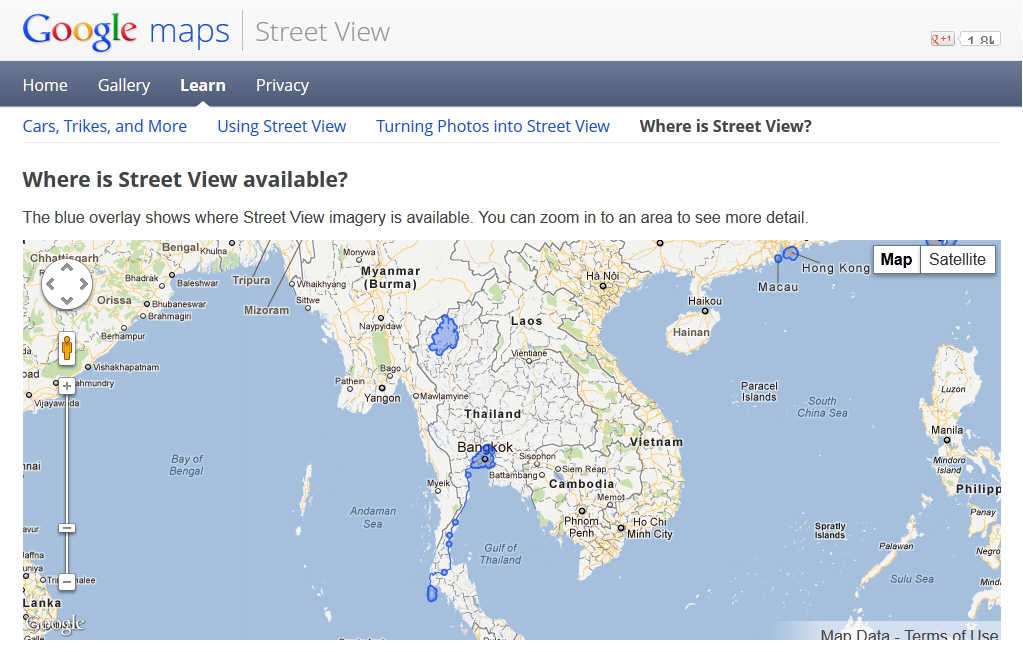
Task: Click the blue coverage area in northern Thailand
Action: [x=444, y=335]
